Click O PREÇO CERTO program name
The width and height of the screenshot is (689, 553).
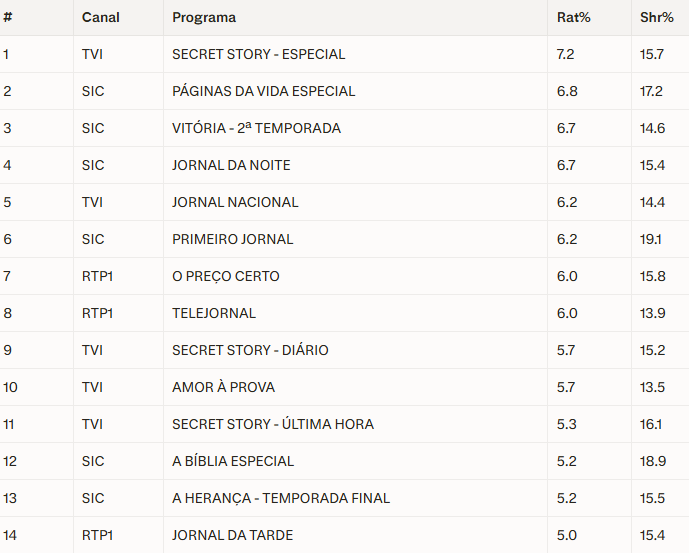(x=225, y=276)
